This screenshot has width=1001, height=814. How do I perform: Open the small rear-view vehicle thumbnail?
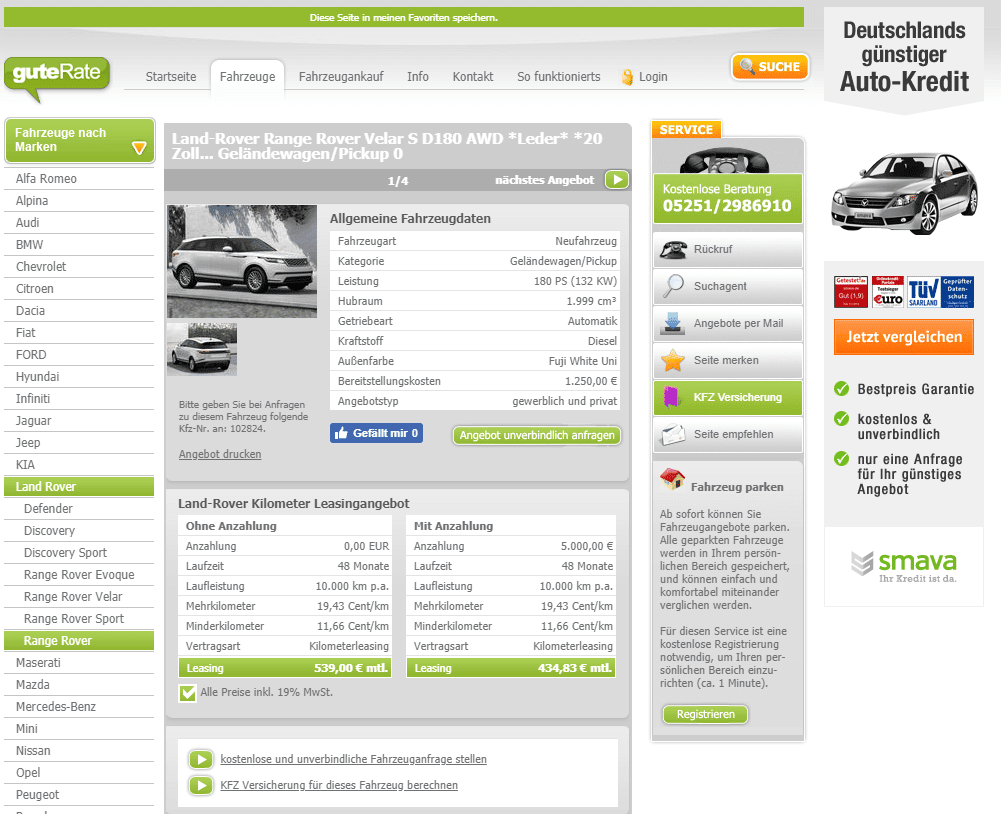[x=202, y=349]
